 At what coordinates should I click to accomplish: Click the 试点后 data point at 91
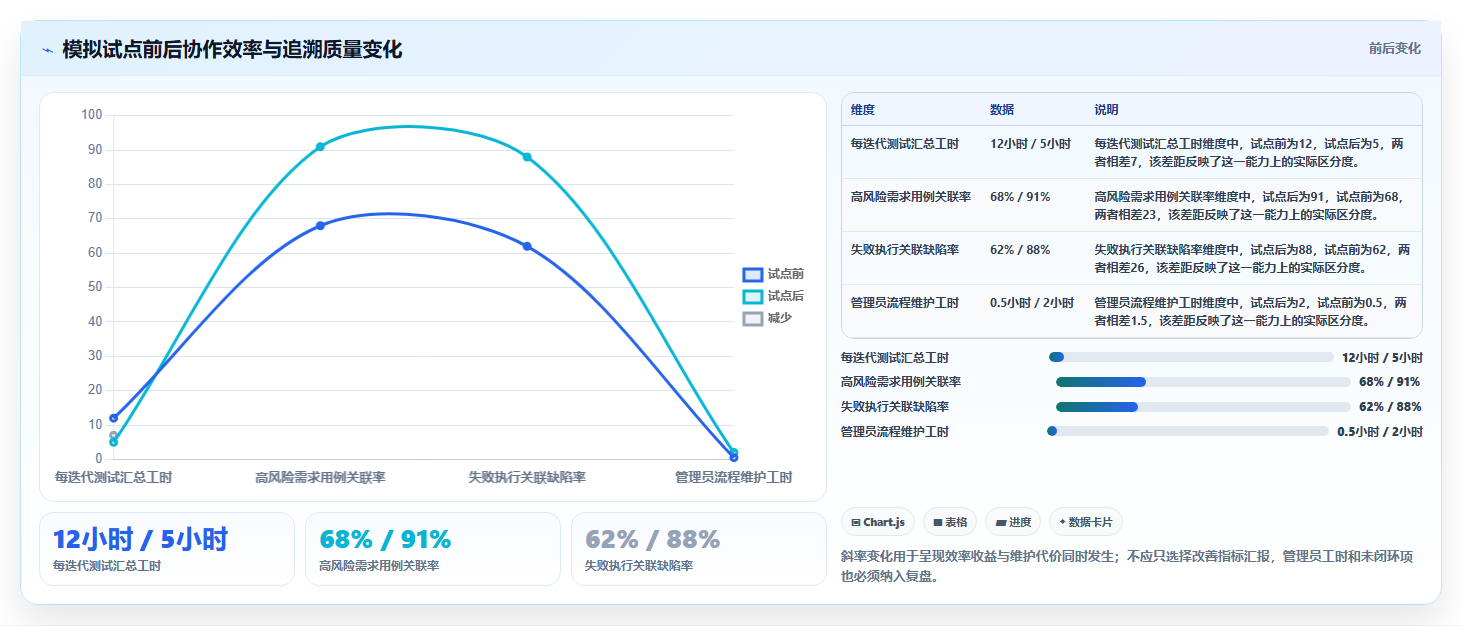point(320,147)
